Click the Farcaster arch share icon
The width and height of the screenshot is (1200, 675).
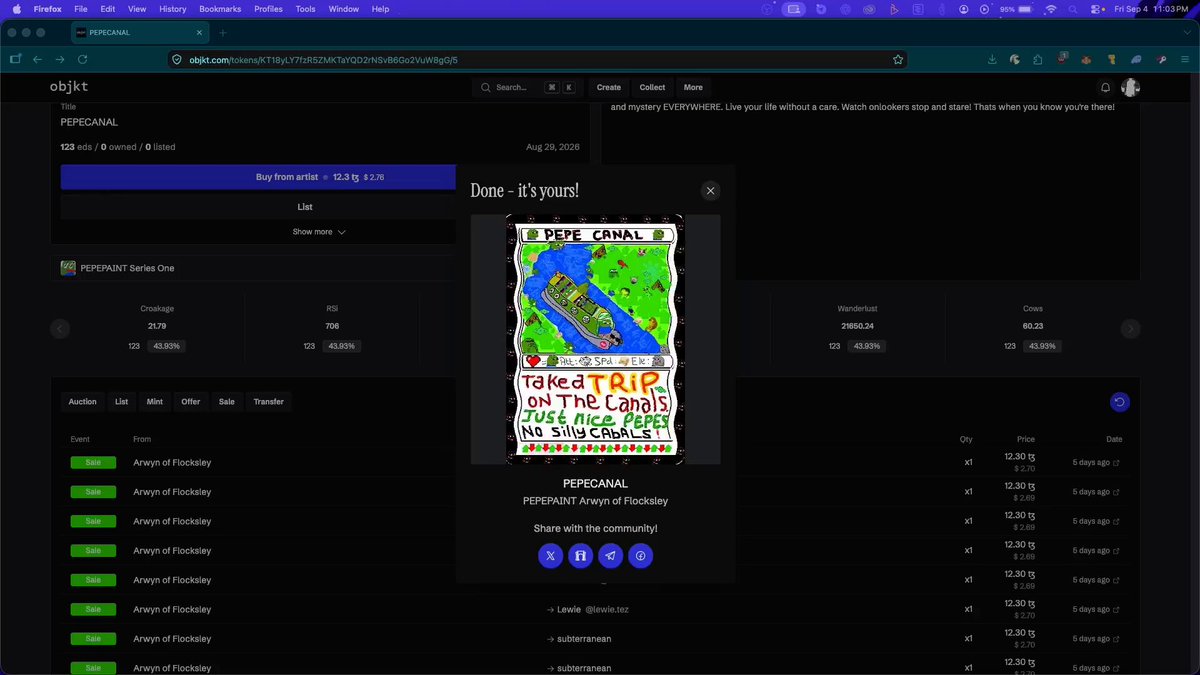coord(580,556)
